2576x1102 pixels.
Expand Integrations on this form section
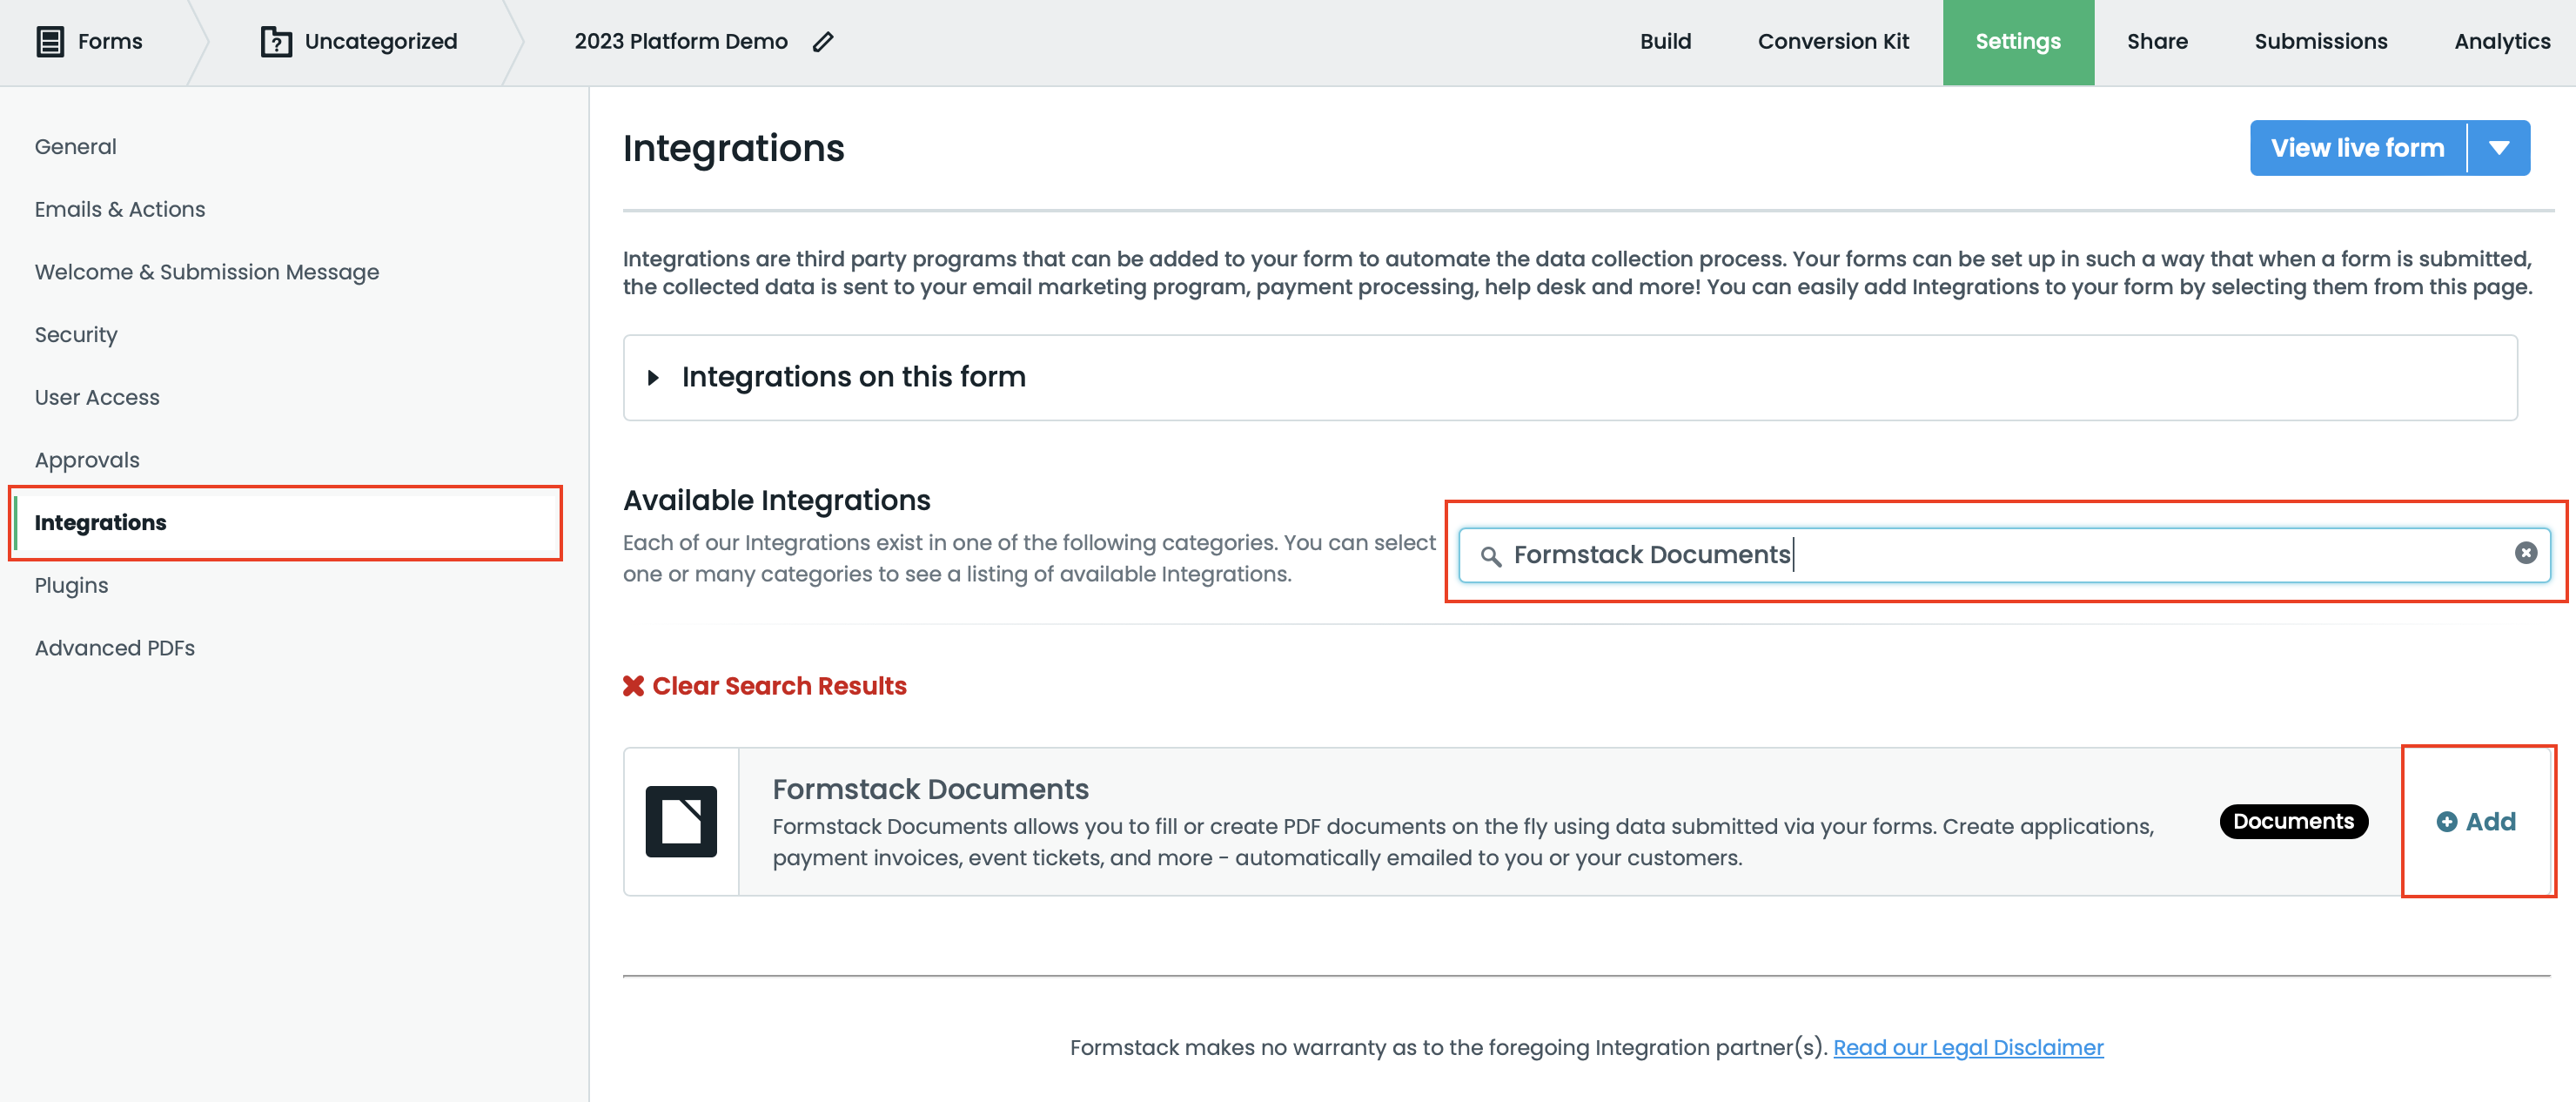pos(653,377)
